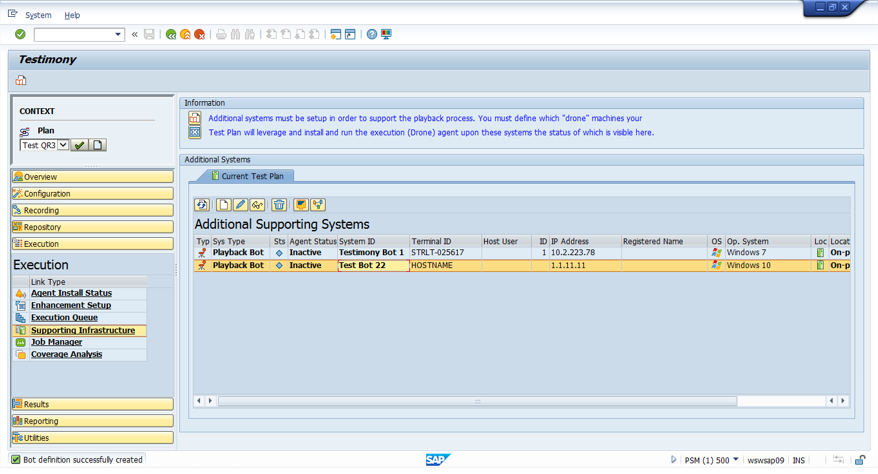Click the Terminal ID column header

coord(446,241)
